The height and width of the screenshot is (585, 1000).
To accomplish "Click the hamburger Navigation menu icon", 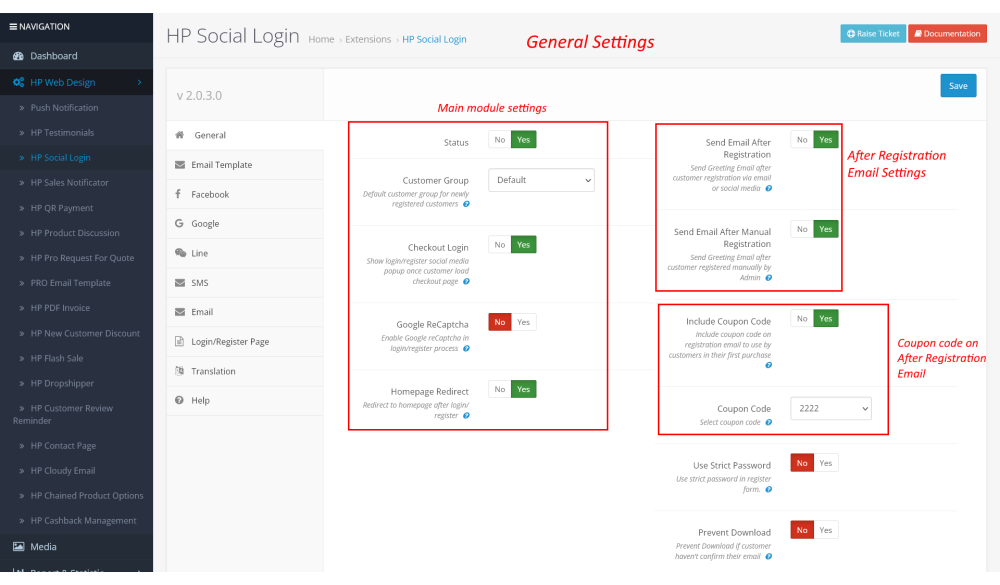I will [x=13, y=27].
